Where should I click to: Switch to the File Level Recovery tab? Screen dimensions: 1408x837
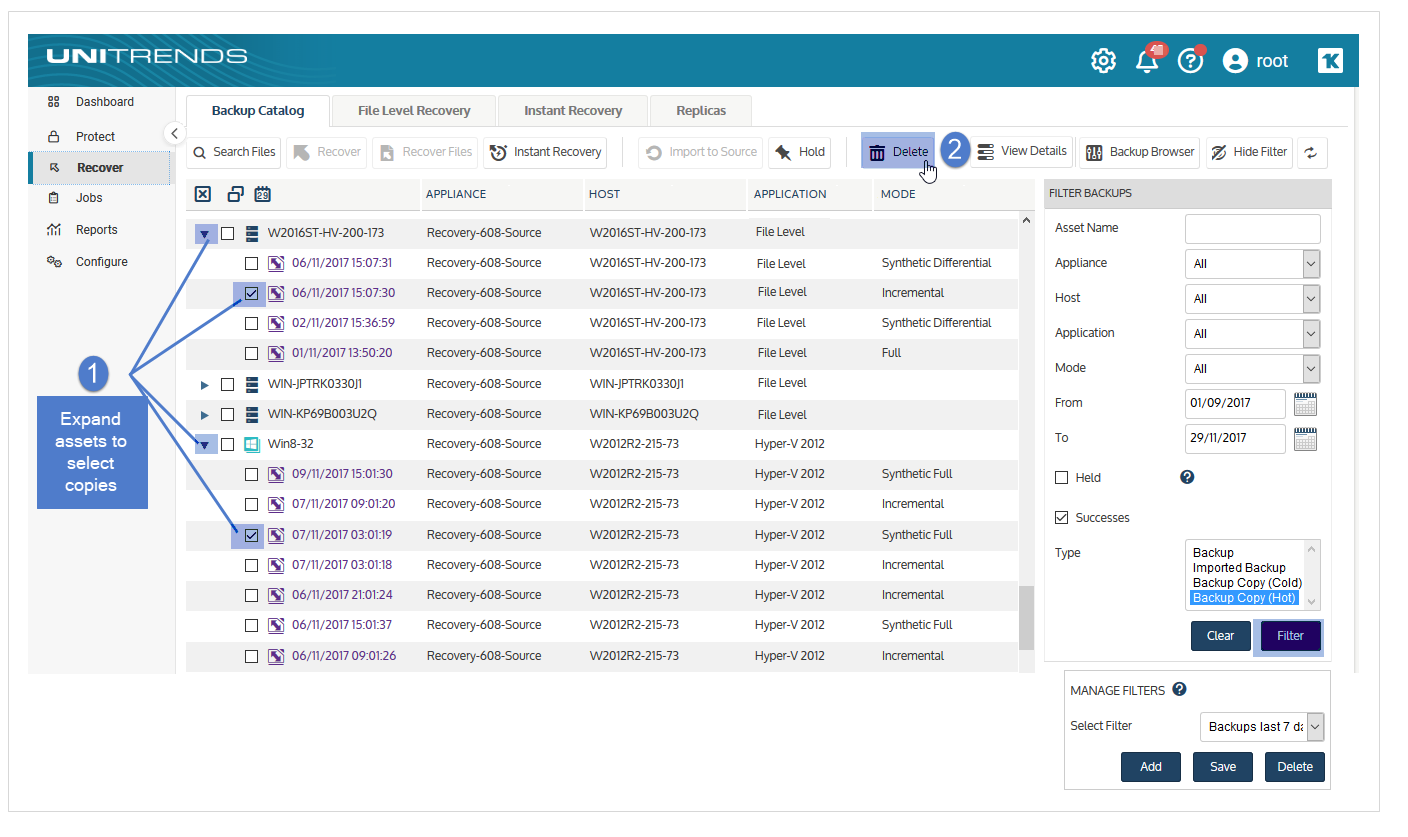[413, 111]
